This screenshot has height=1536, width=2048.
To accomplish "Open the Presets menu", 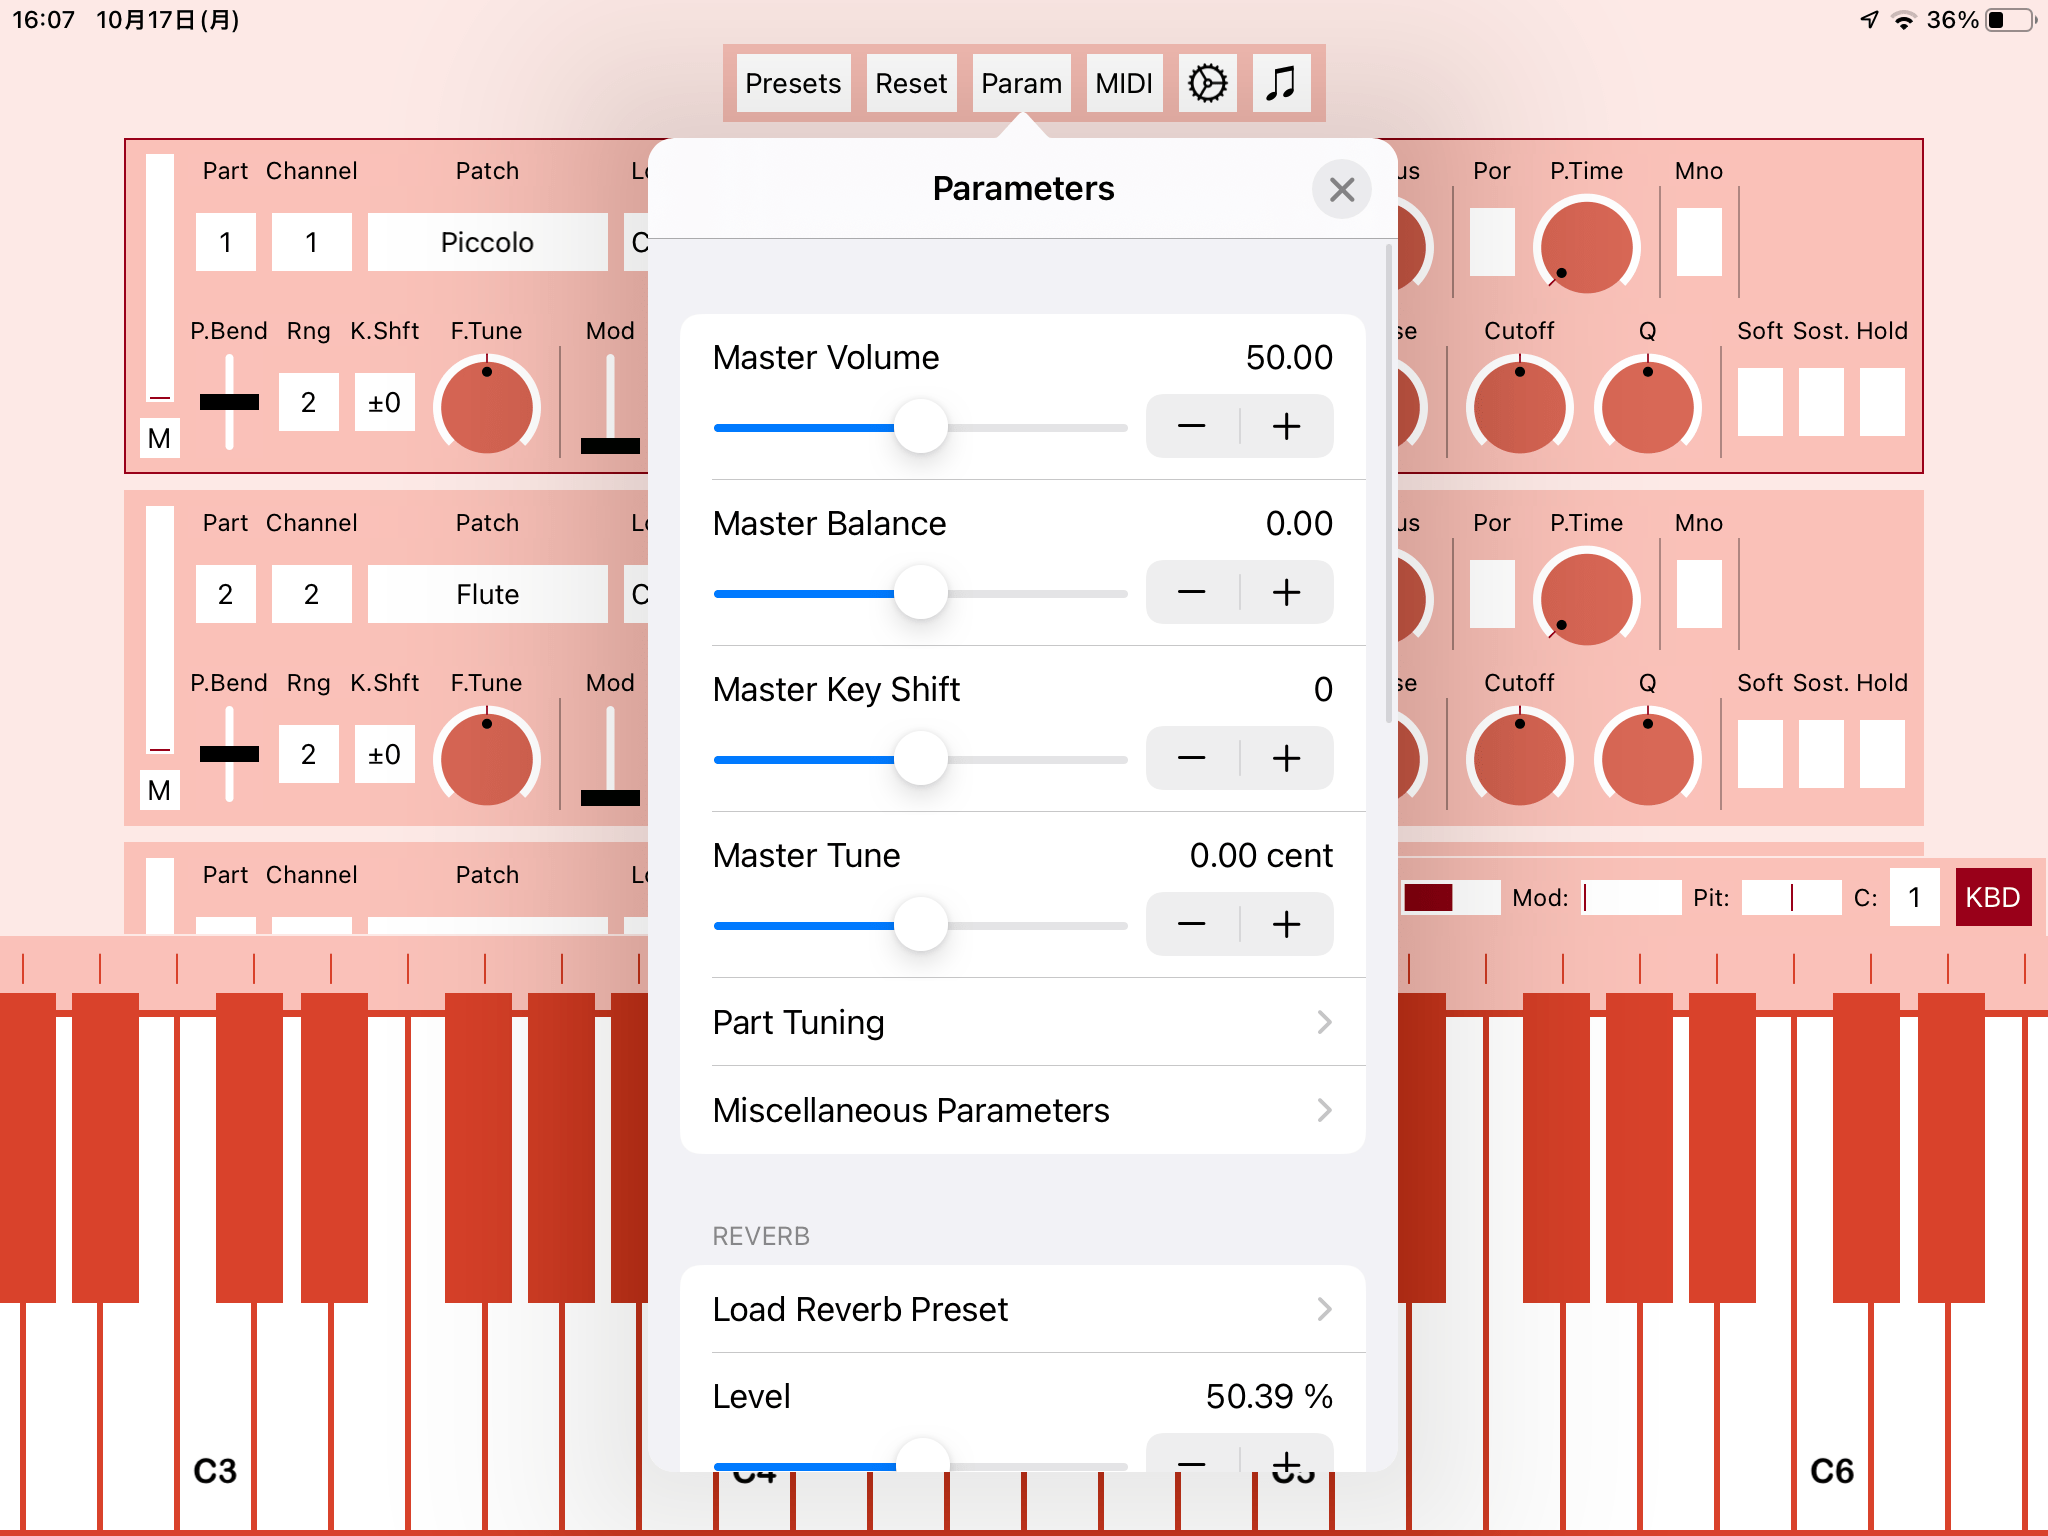I will click(x=793, y=83).
